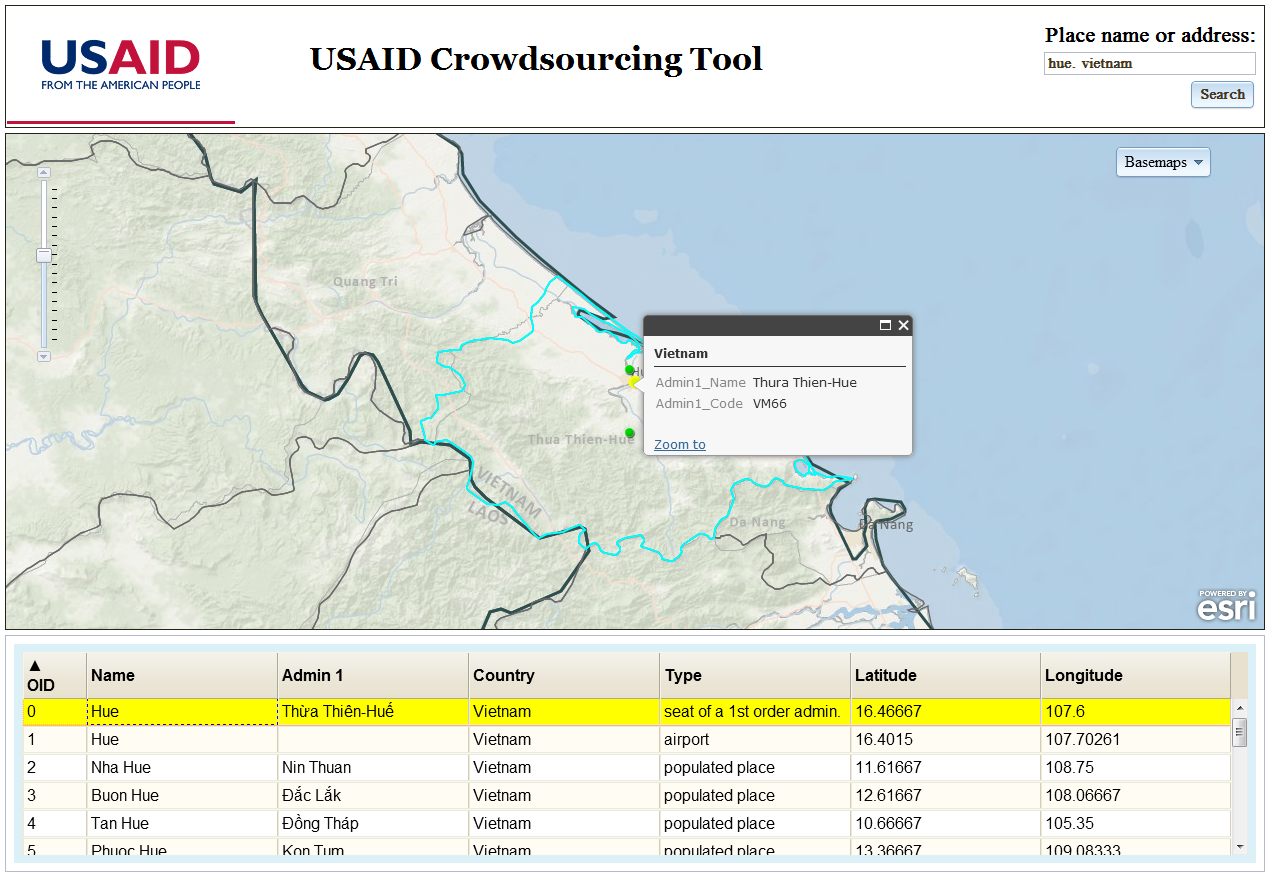Select the Buon Hue row

(x=626, y=796)
